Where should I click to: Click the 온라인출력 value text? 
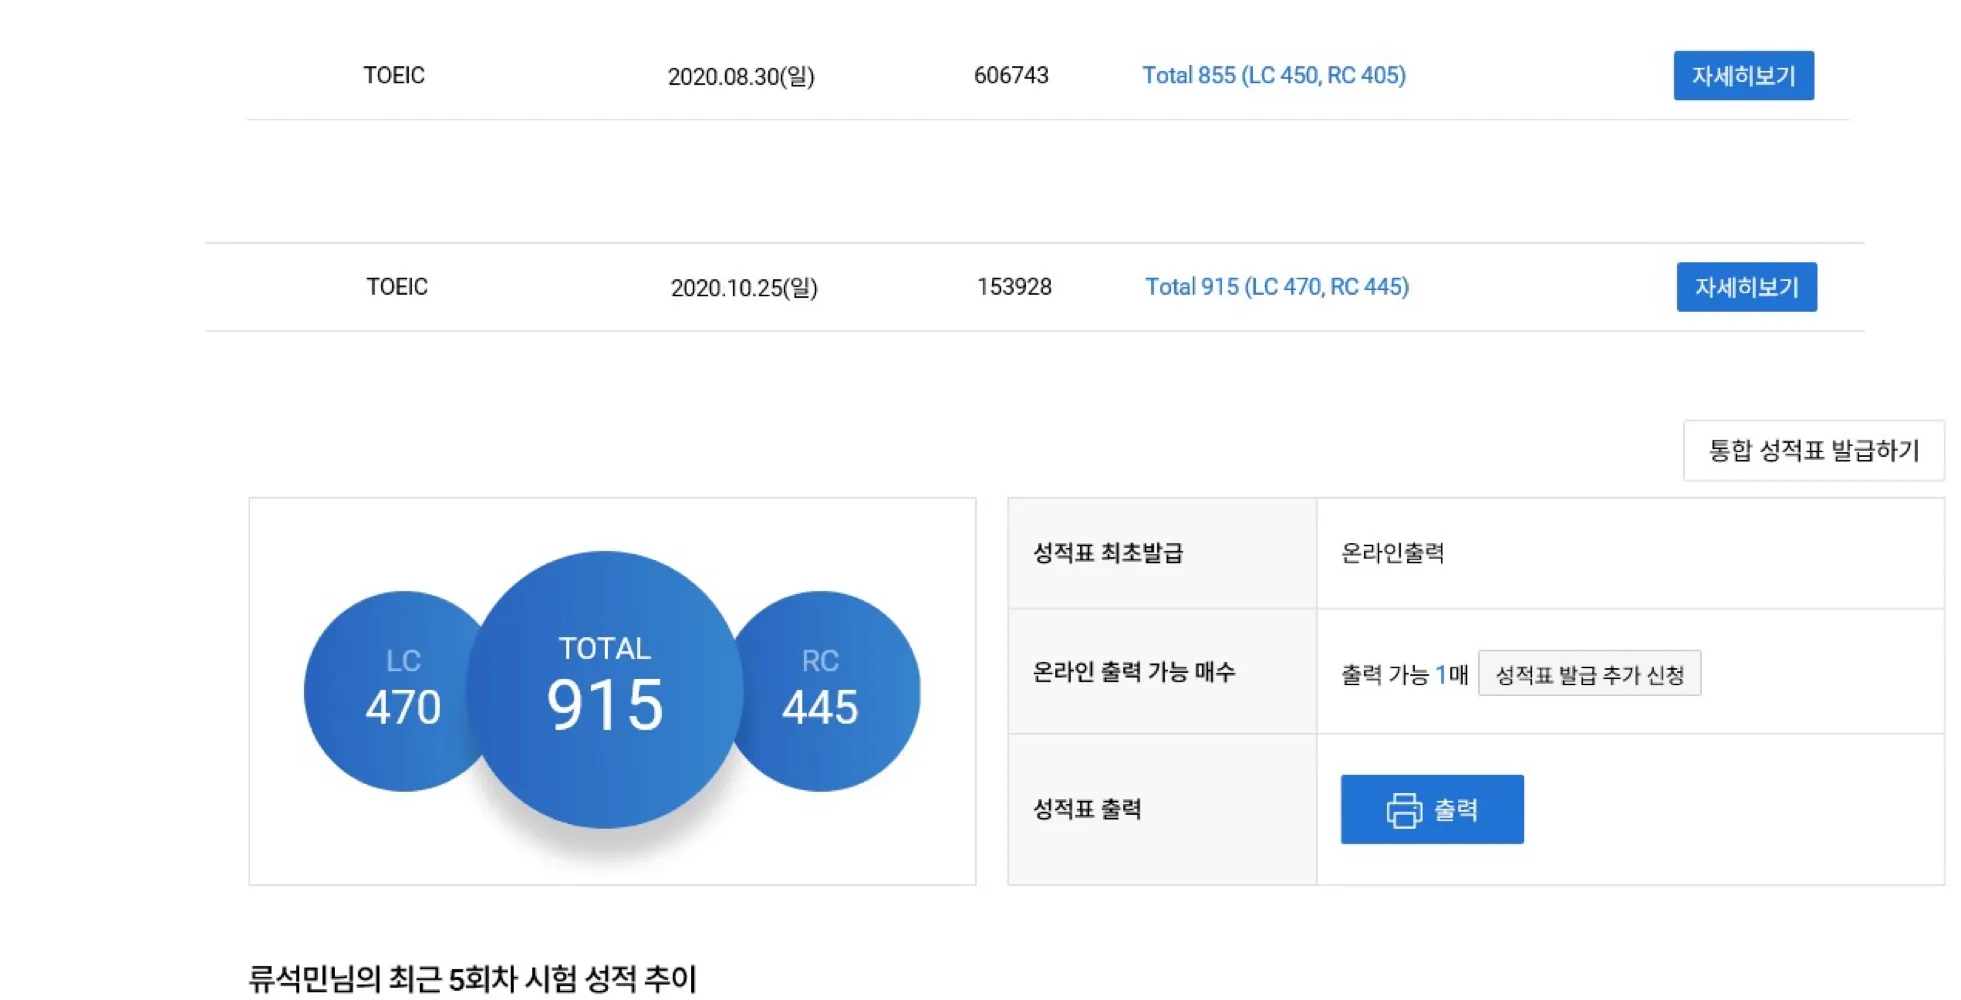pyautogui.click(x=1392, y=553)
